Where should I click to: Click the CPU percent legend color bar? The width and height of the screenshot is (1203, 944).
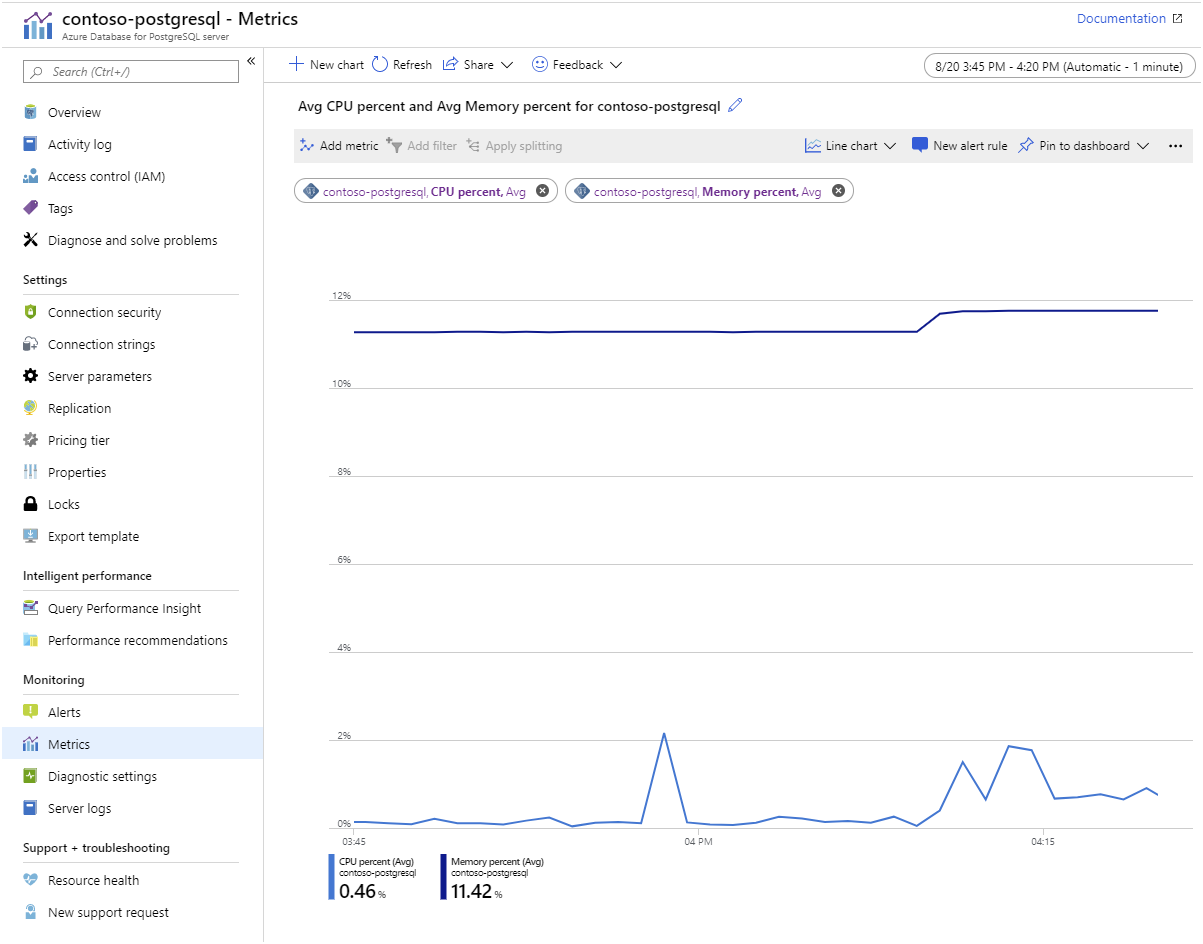[x=332, y=877]
